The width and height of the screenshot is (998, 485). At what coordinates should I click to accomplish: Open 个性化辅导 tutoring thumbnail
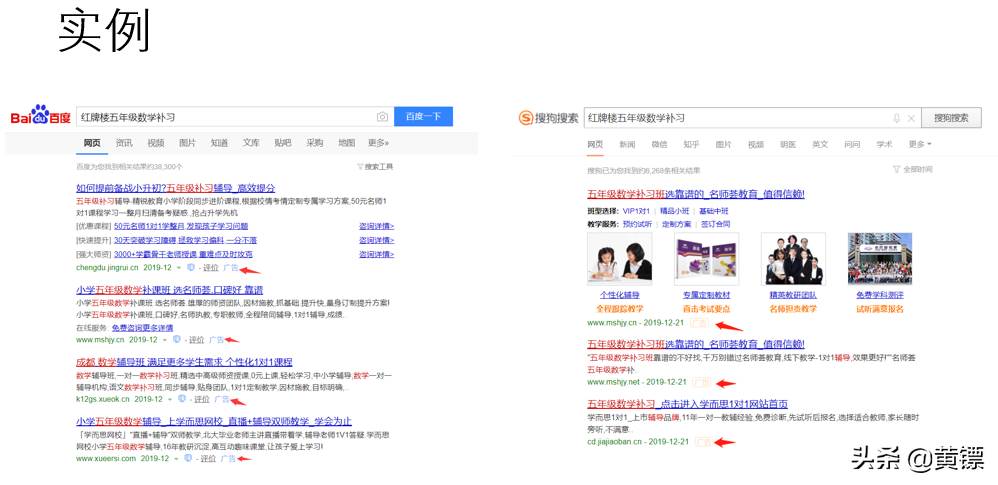click(619, 258)
